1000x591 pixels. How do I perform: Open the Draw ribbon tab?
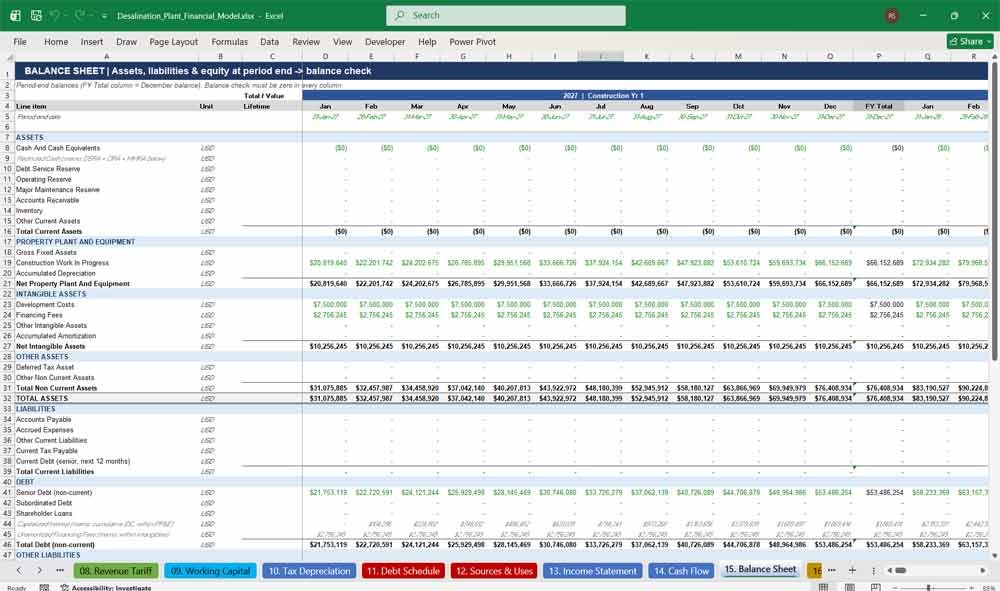126,41
